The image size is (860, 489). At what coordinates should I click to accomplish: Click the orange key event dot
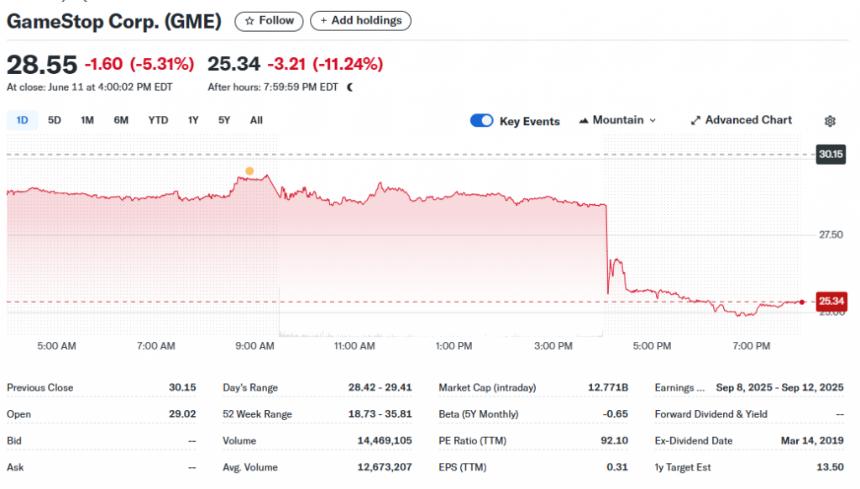click(x=249, y=171)
